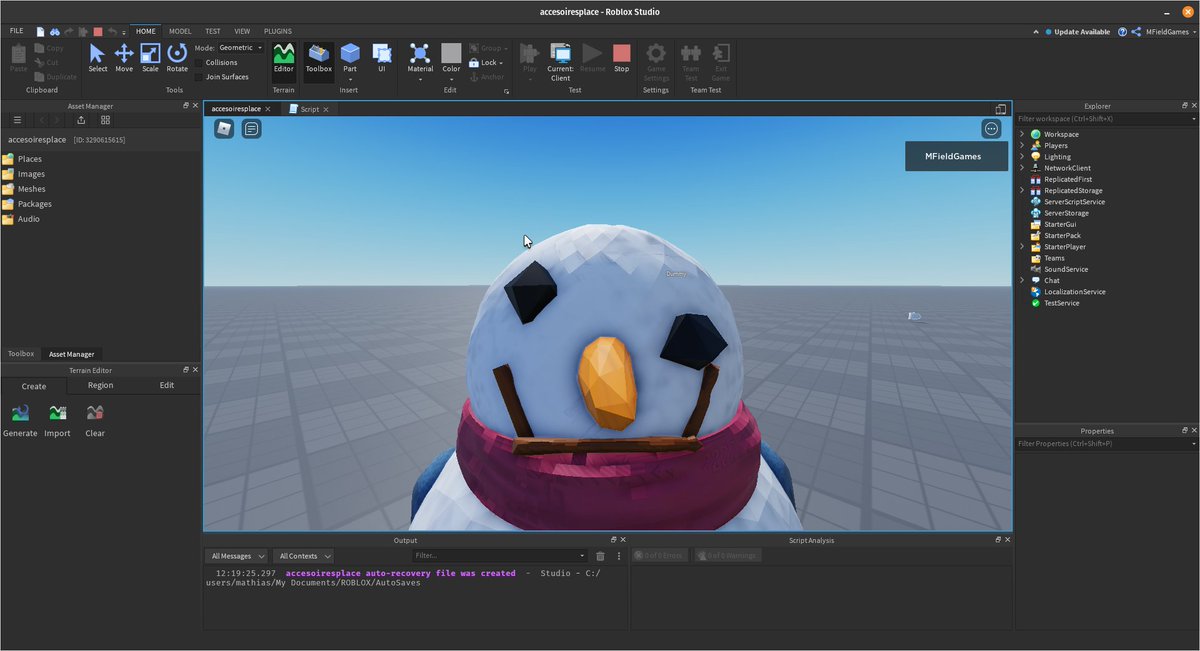Viewport: 1200px width, 651px height.
Task: Pick the Scale tool
Action: tap(150, 58)
